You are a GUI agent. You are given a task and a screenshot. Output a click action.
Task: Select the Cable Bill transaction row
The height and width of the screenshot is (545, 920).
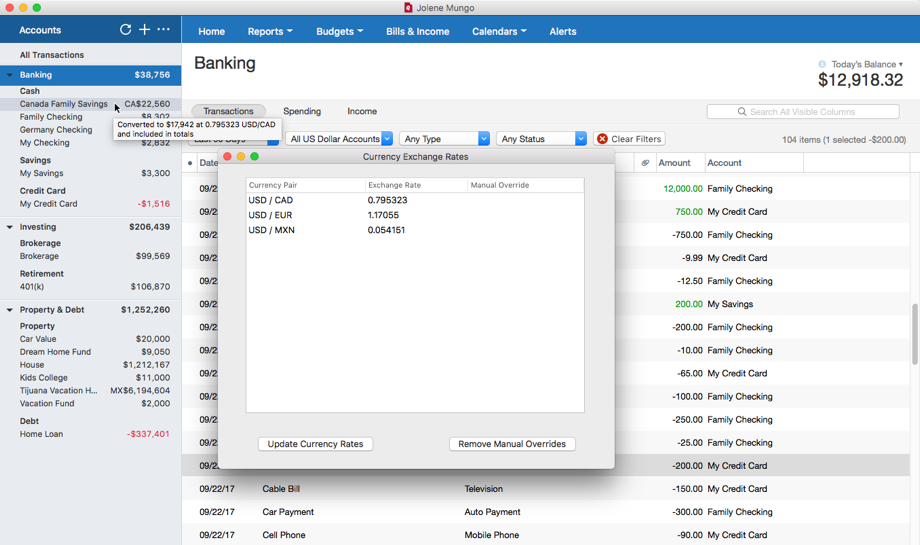(546, 489)
